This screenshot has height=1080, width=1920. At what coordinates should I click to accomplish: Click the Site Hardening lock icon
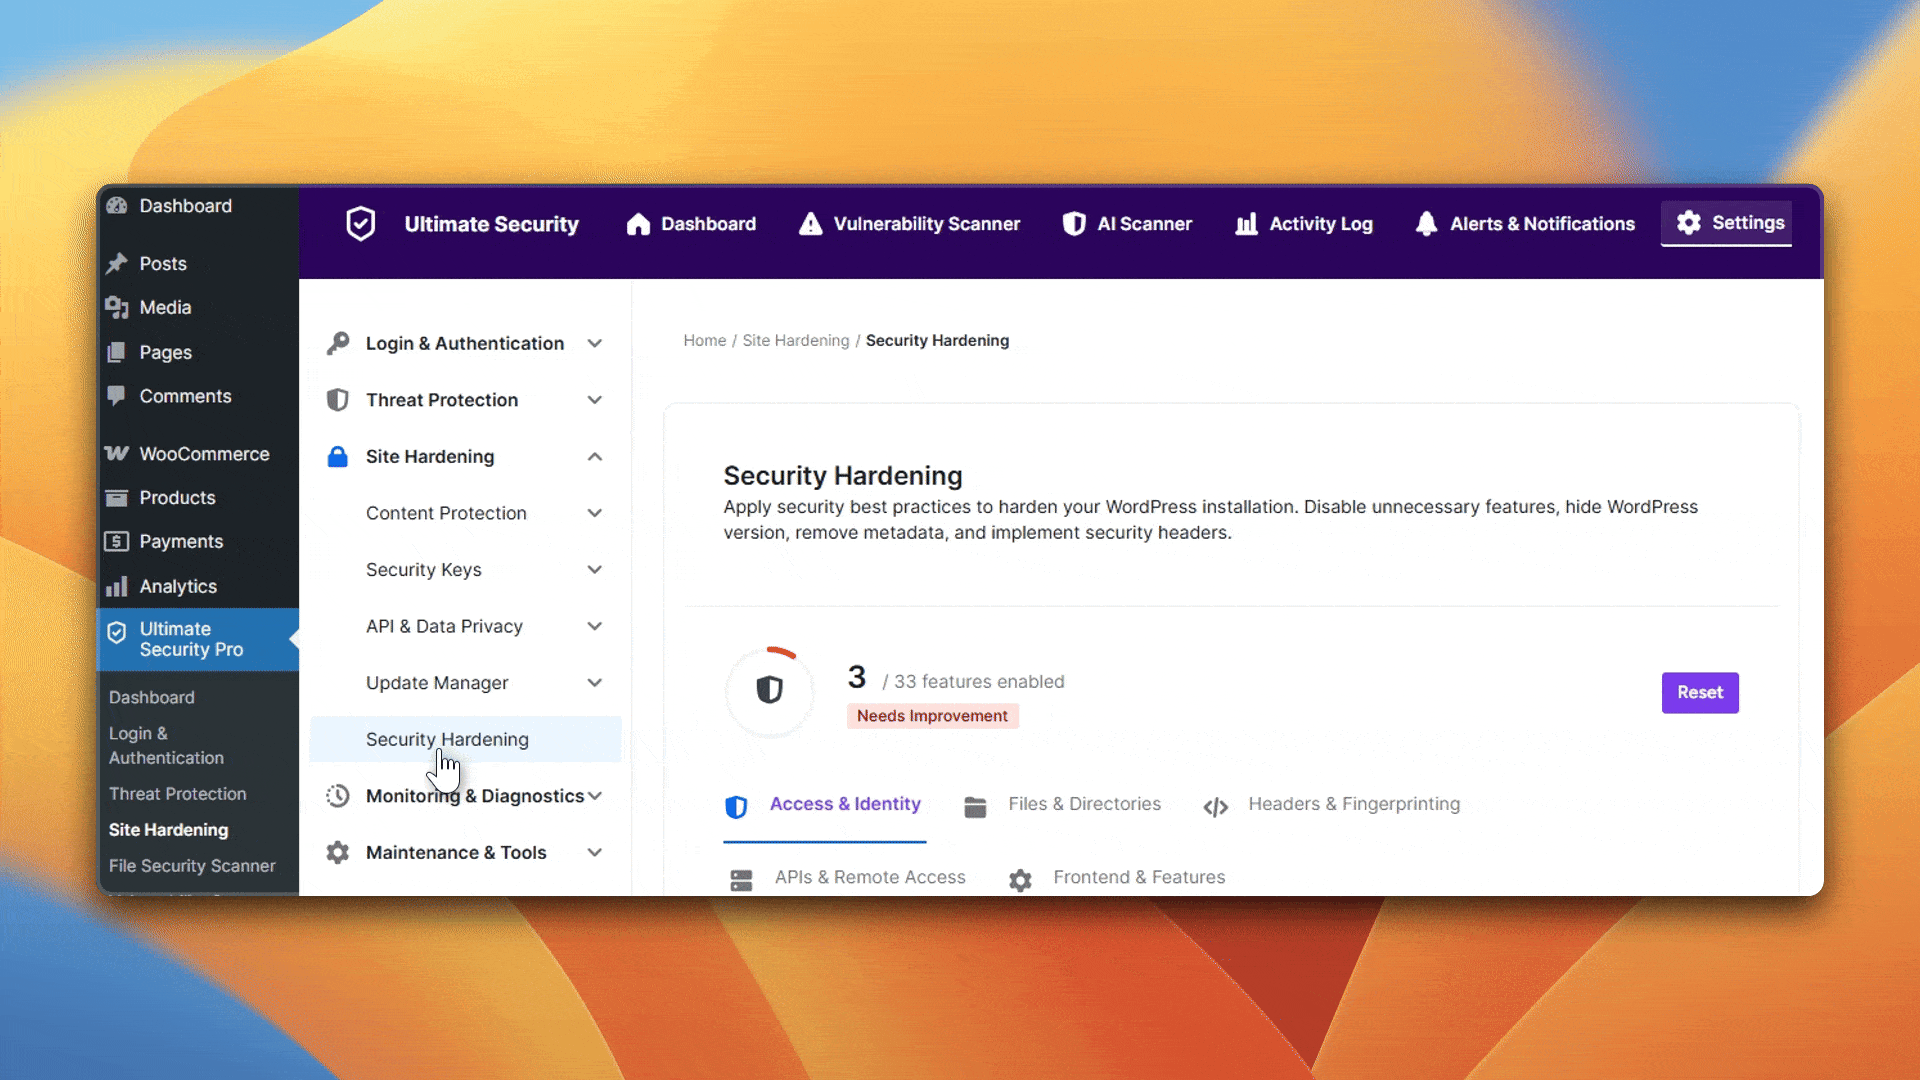tap(338, 456)
